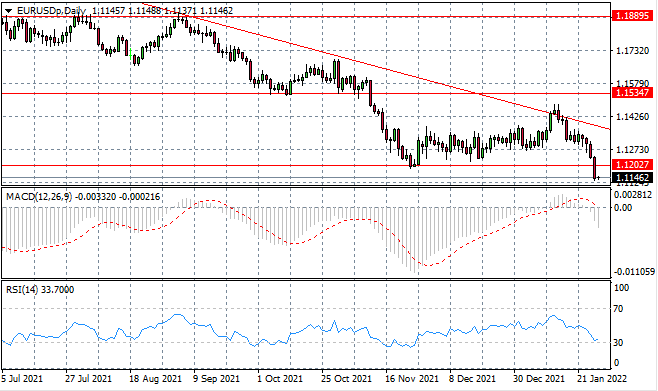
Task: Click the 27 Jul 2021 date label
Action: (x=89, y=379)
